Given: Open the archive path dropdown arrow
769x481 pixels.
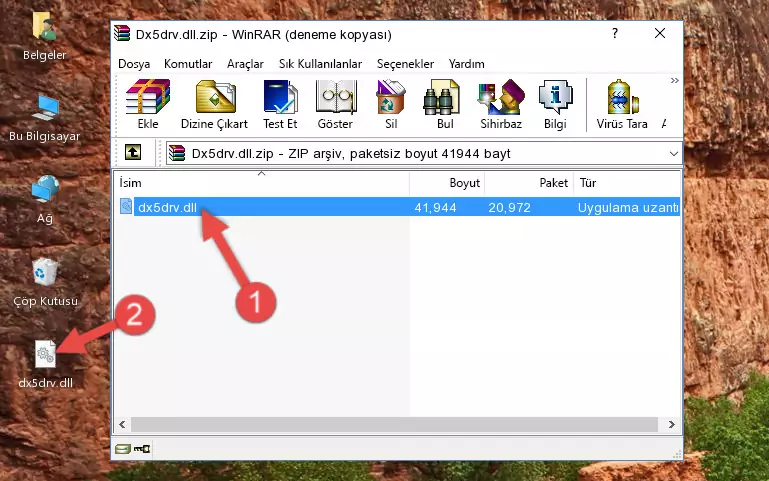Looking at the screenshot, I should click(x=674, y=153).
